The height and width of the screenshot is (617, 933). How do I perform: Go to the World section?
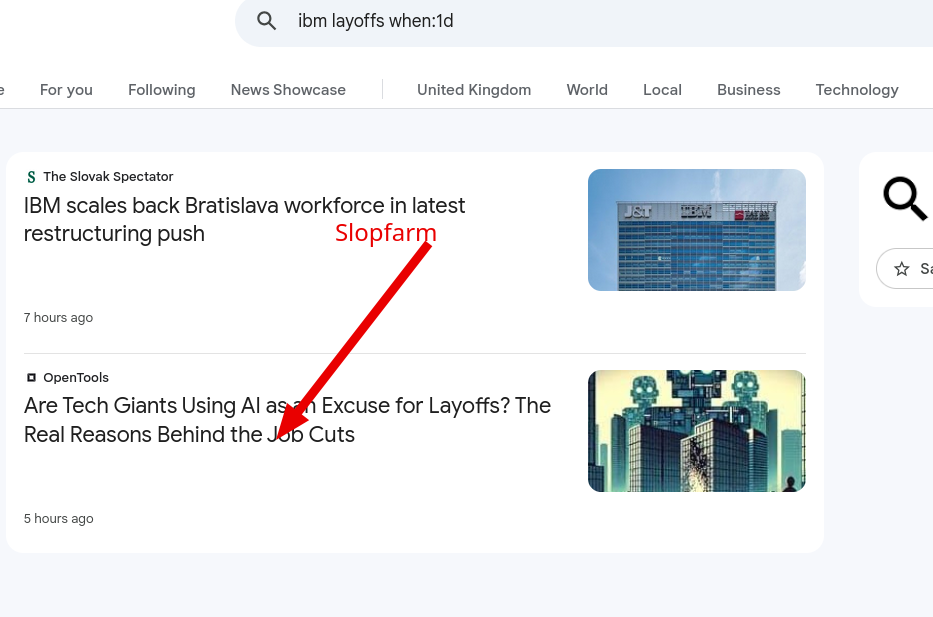pyautogui.click(x=587, y=90)
